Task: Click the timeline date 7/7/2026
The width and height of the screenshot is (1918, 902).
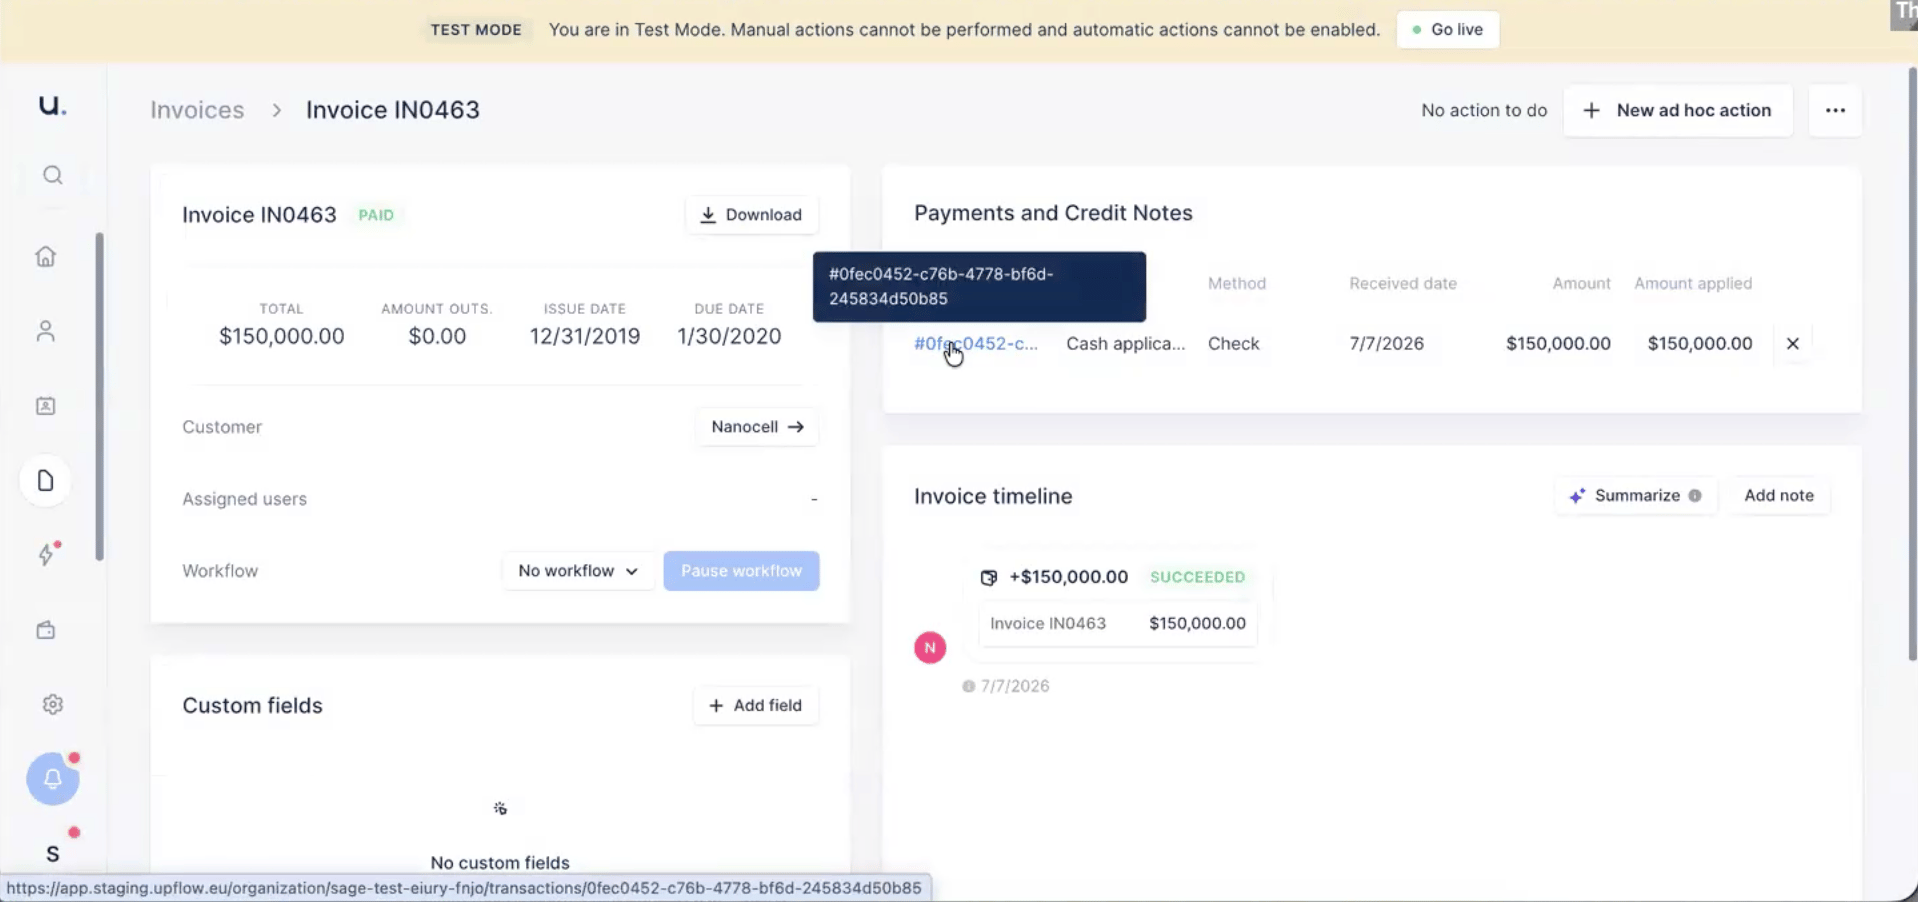Action: pos(1015,686)
